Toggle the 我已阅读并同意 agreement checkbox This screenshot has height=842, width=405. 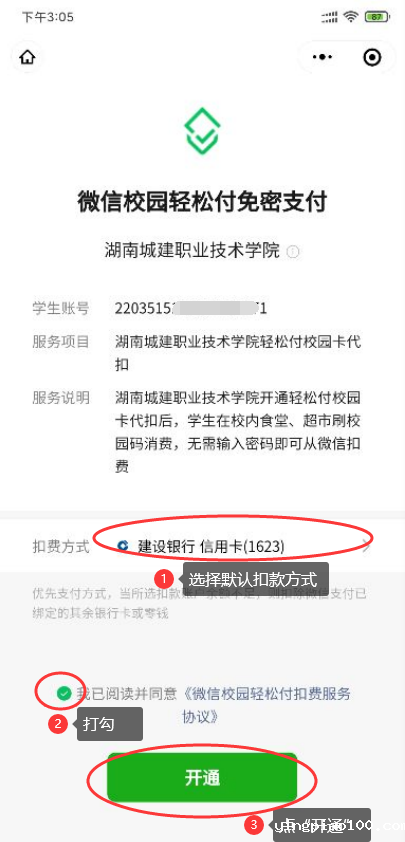tap(64, 694)
